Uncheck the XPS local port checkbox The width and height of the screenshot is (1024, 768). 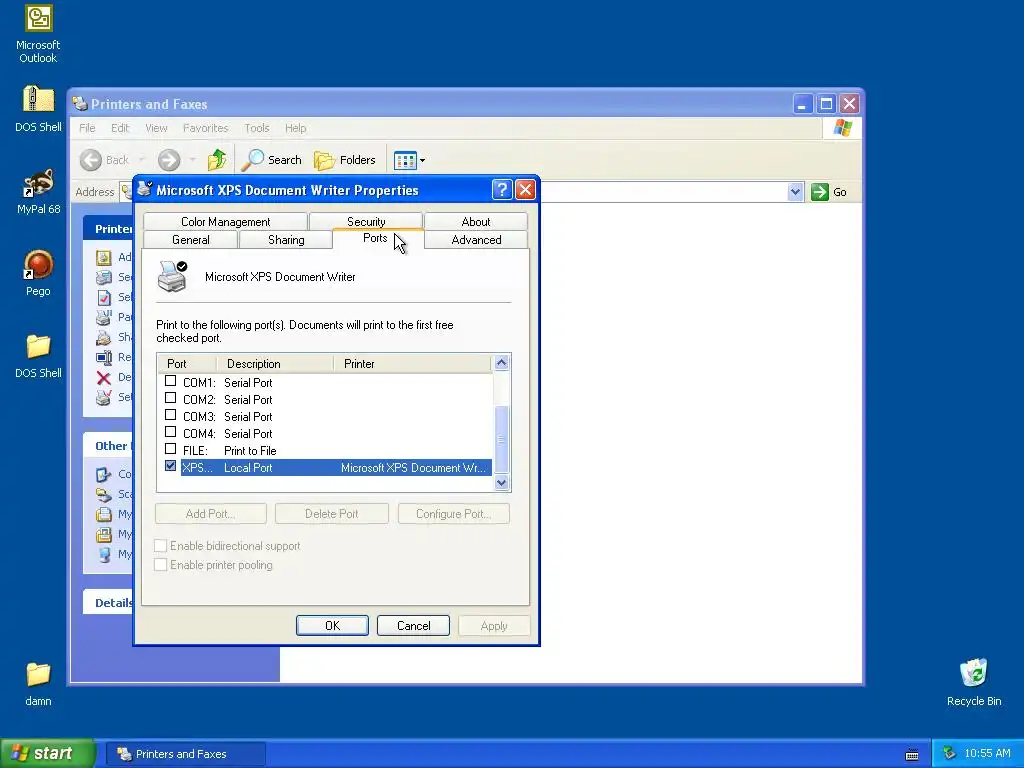[x=170, y=466]
